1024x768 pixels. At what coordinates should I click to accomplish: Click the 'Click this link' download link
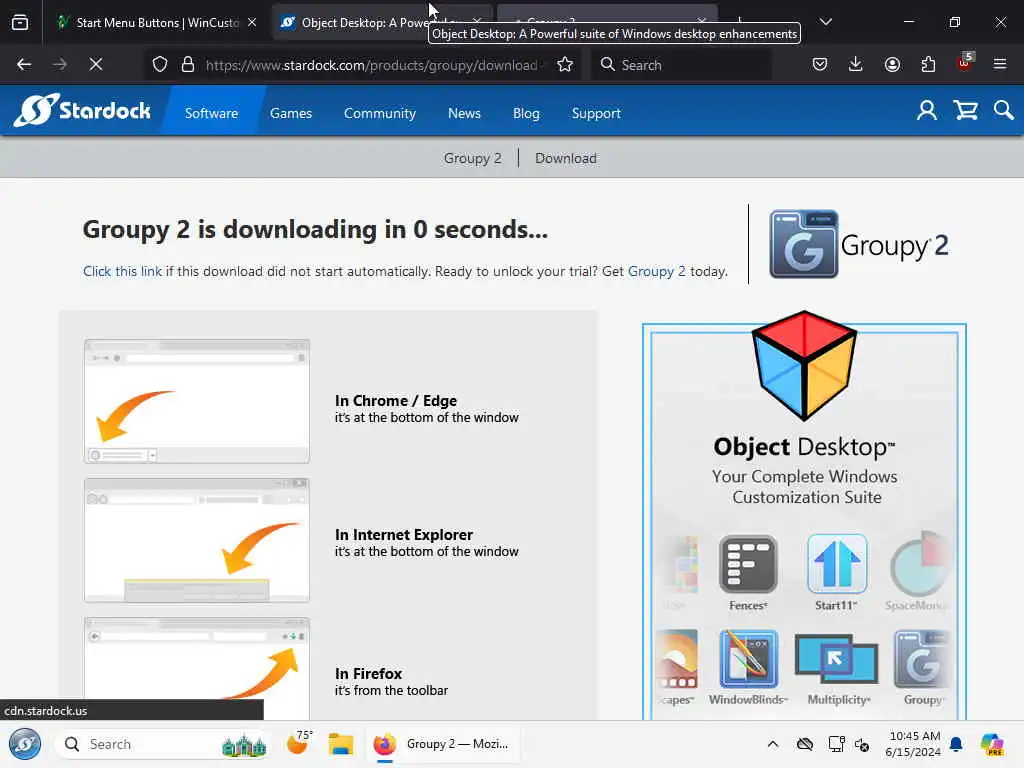pyautogui.click(x=122, y=271)
